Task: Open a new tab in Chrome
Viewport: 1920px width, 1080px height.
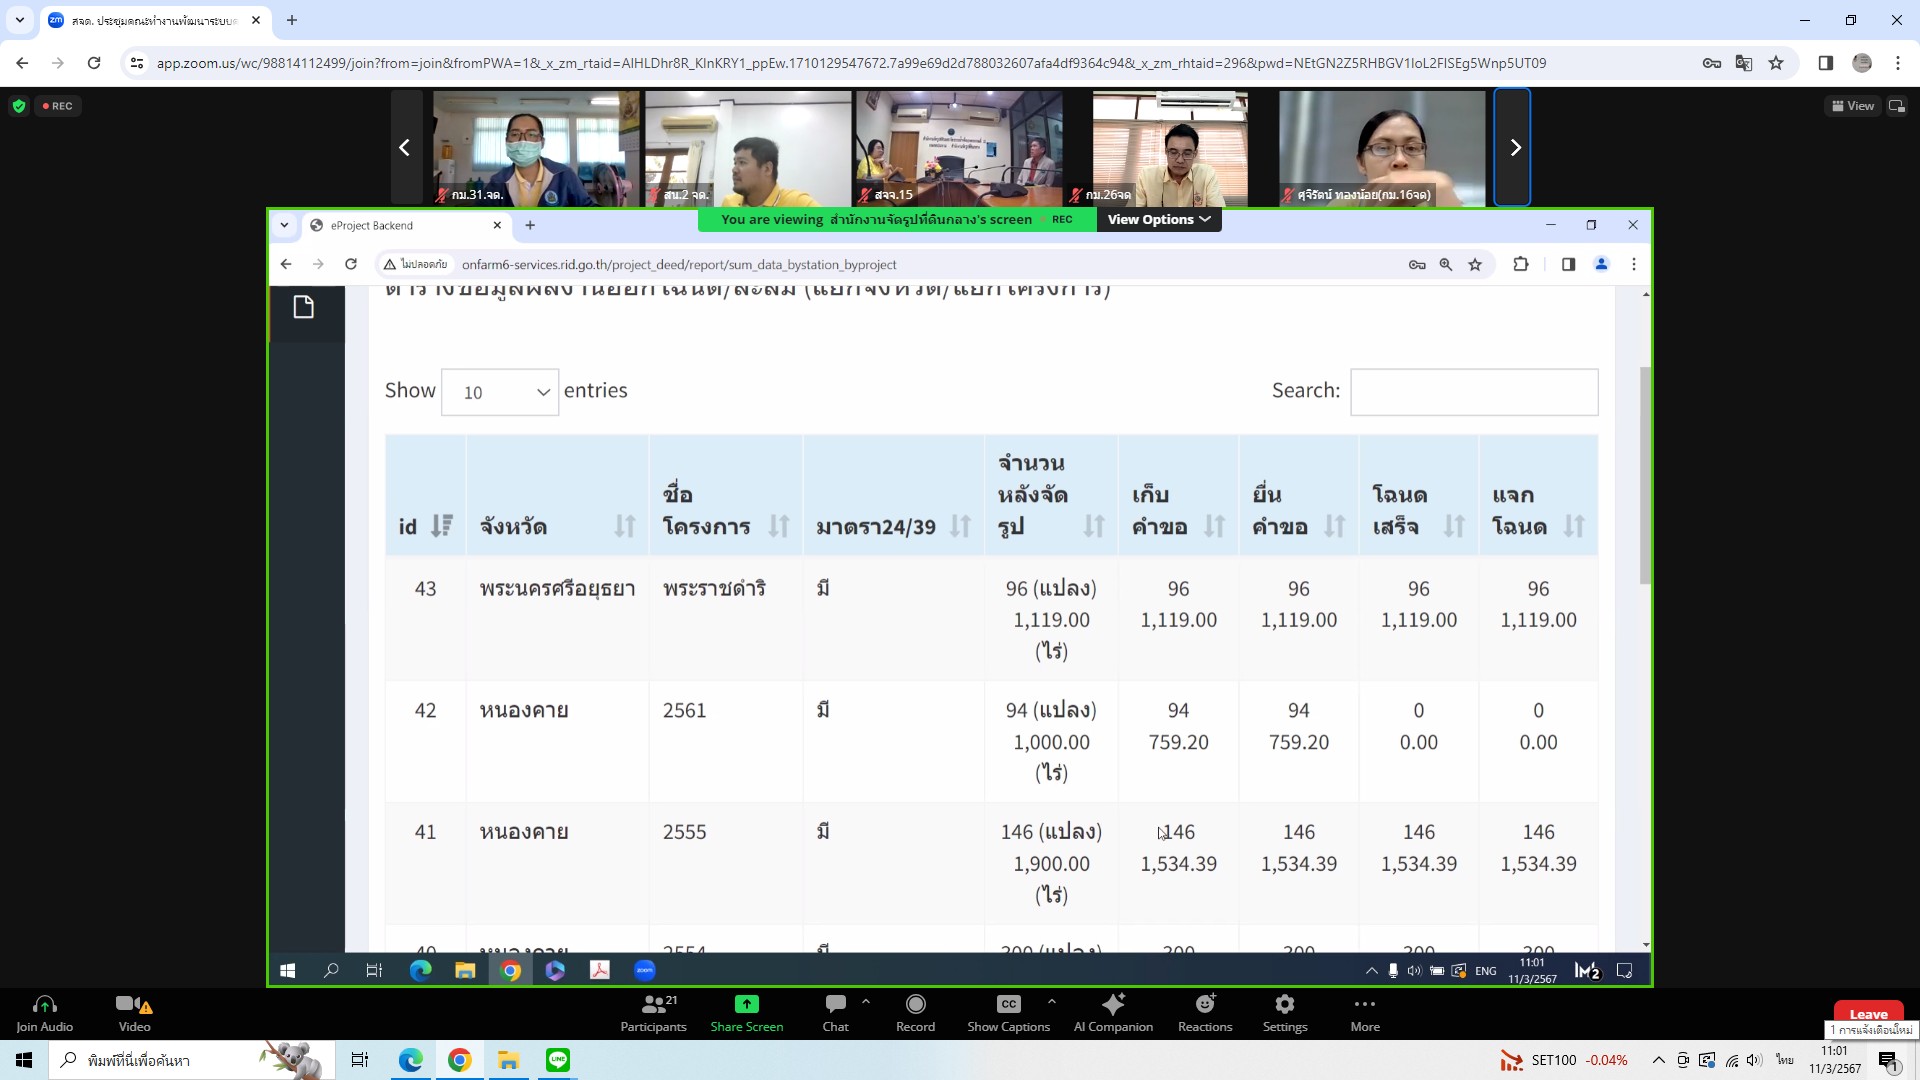Action: [292, 20]
